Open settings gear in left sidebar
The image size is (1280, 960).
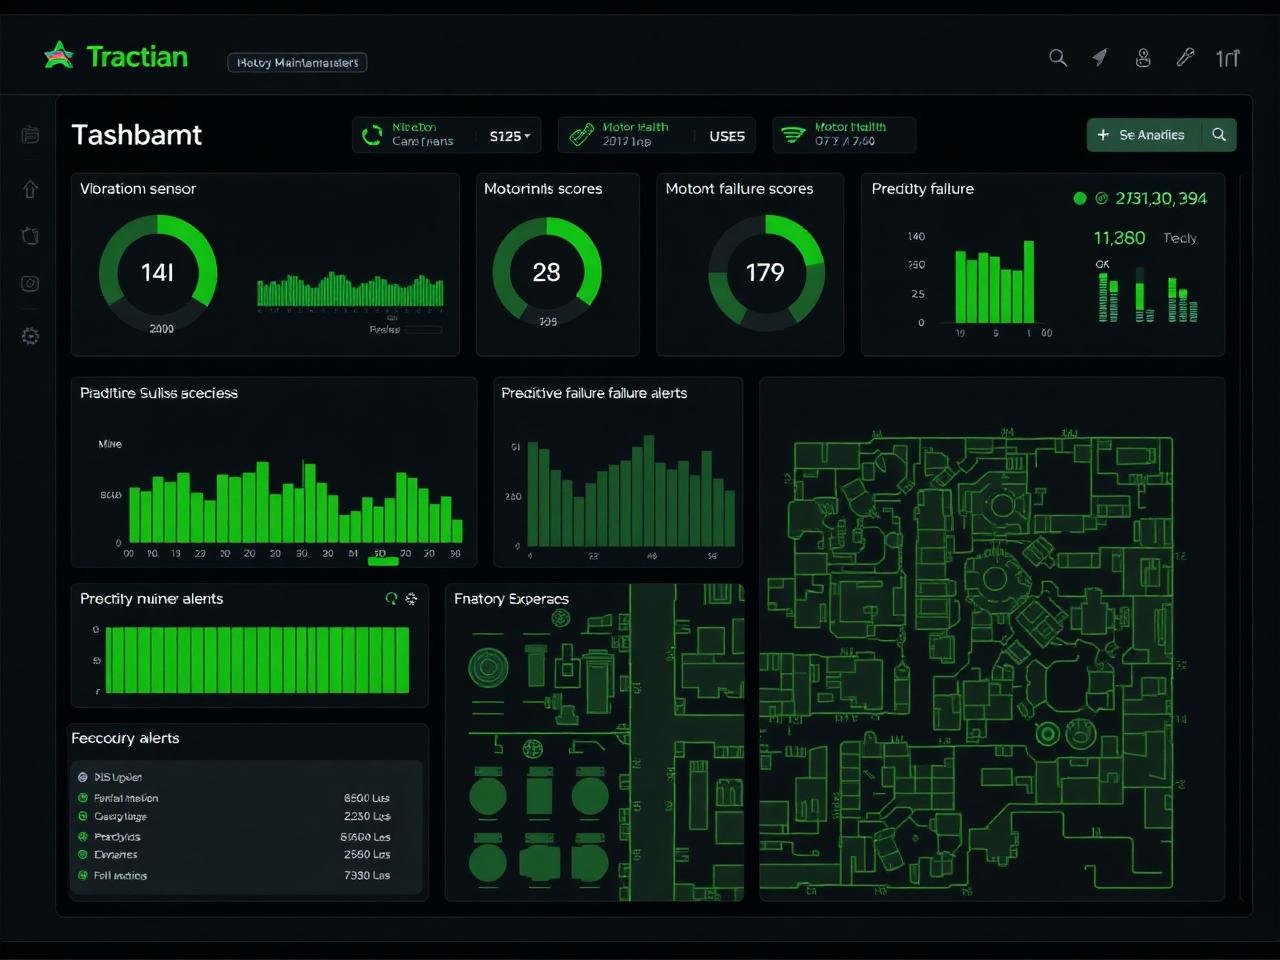[30, 336]
